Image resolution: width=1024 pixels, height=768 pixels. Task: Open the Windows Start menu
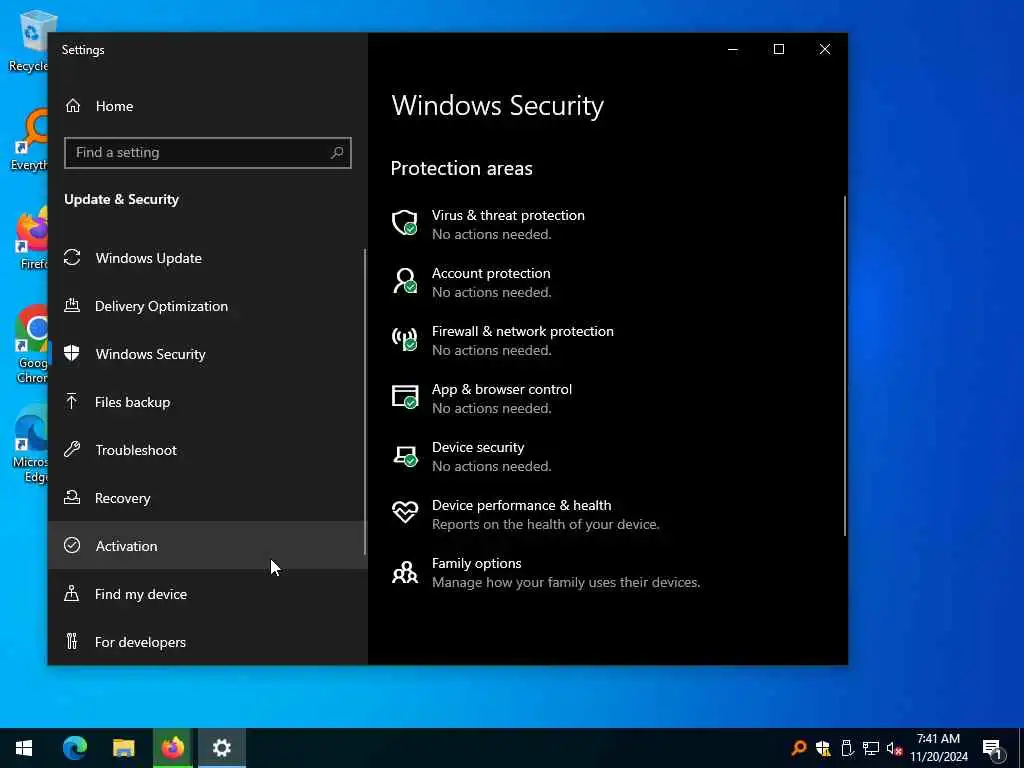24,748
